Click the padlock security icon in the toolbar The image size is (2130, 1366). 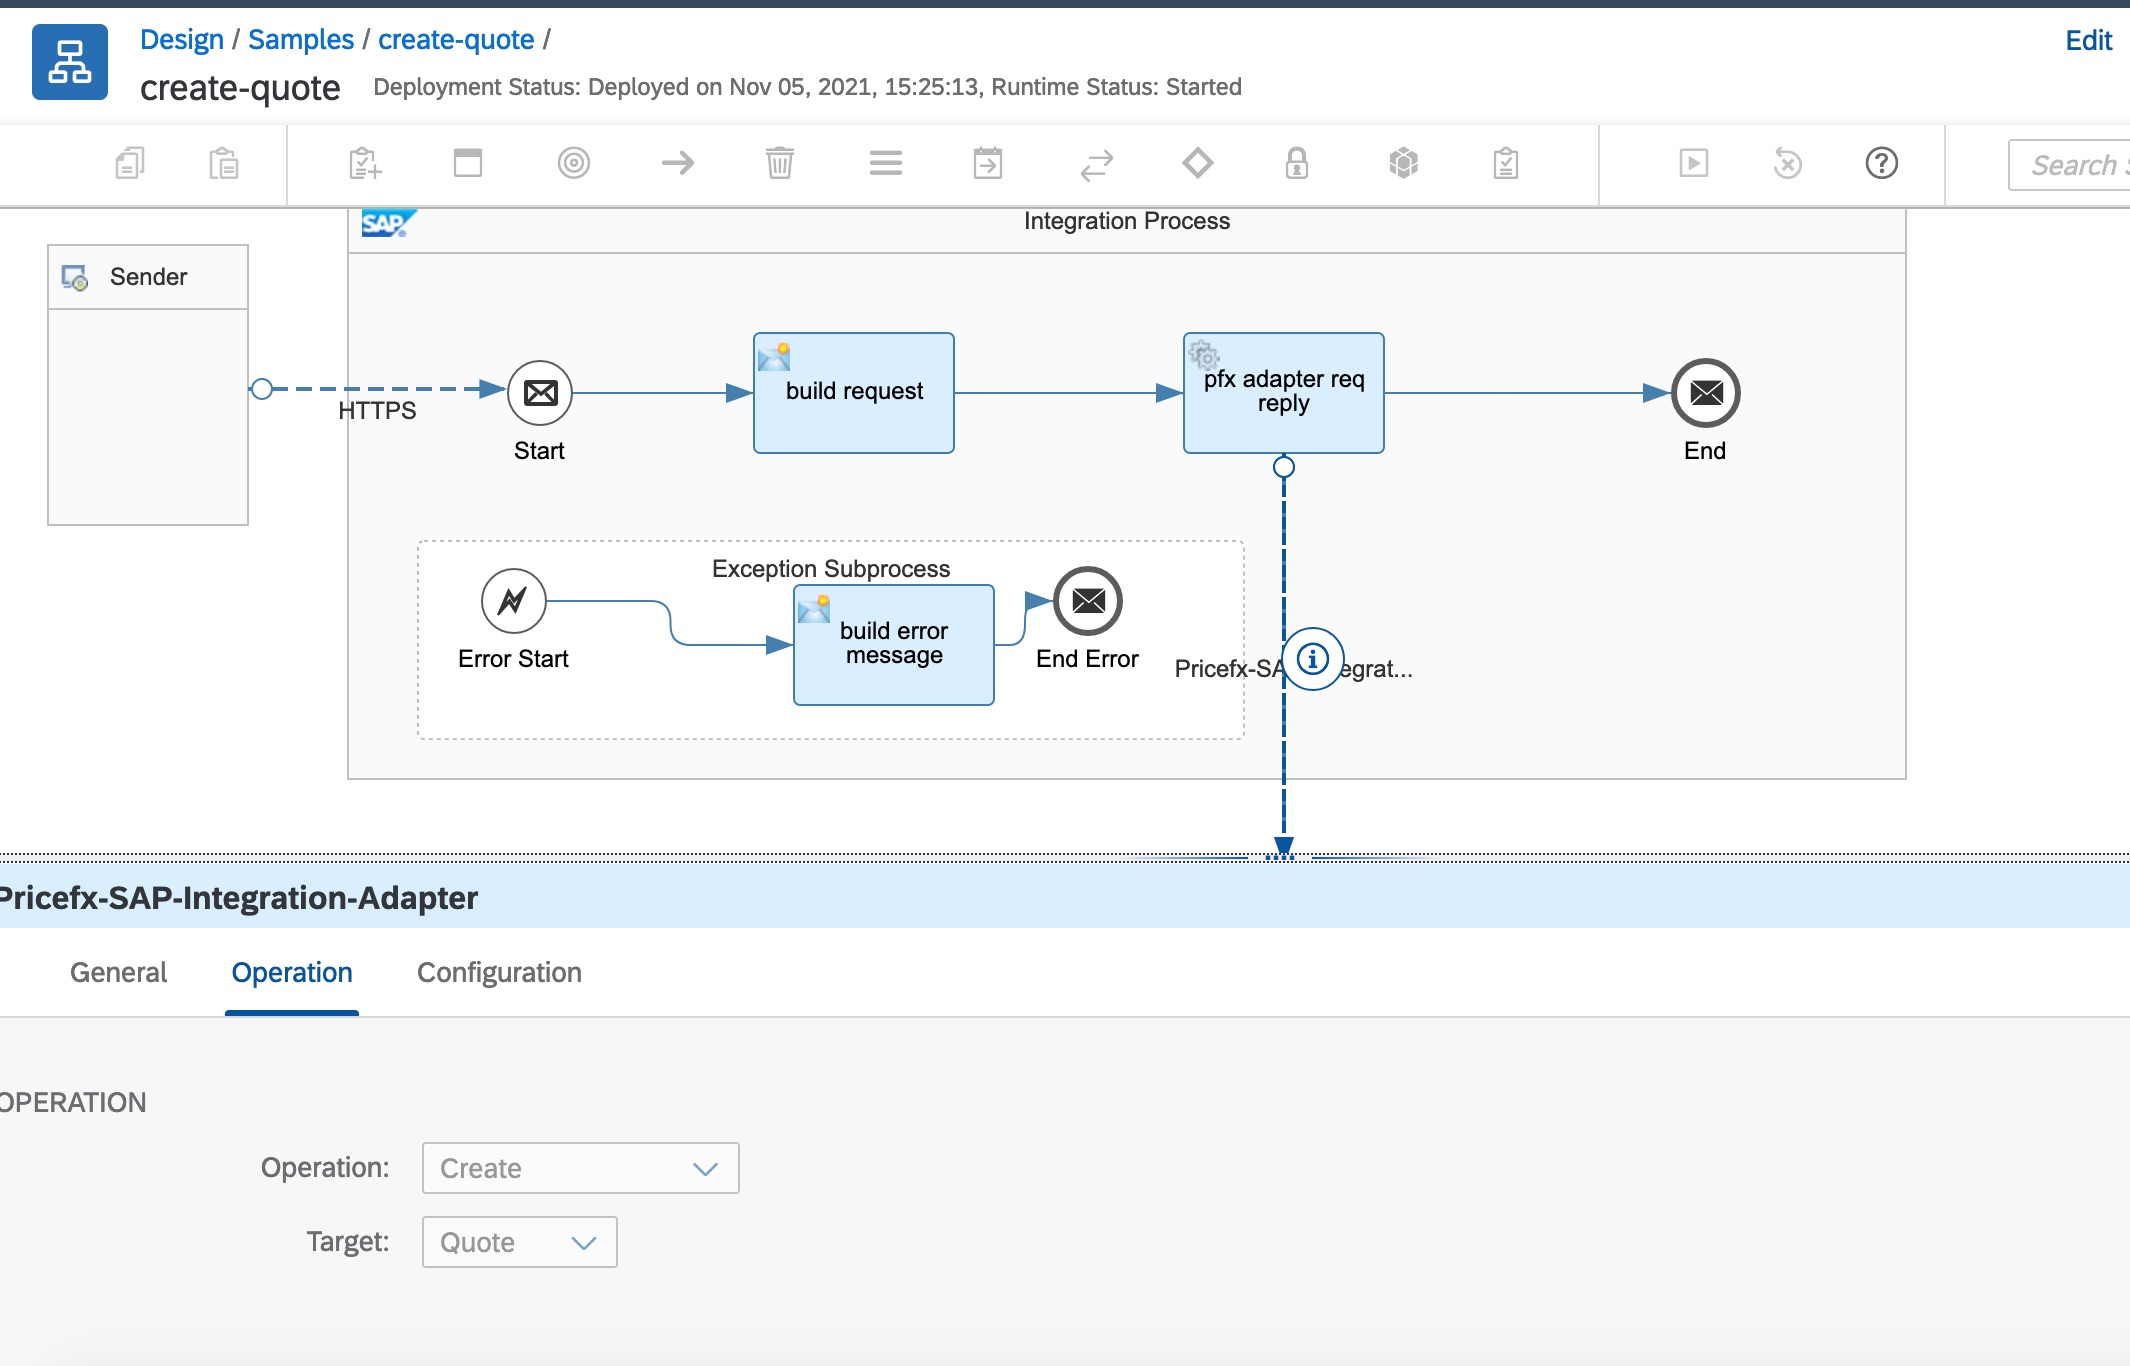click(x=1296, y=163)
